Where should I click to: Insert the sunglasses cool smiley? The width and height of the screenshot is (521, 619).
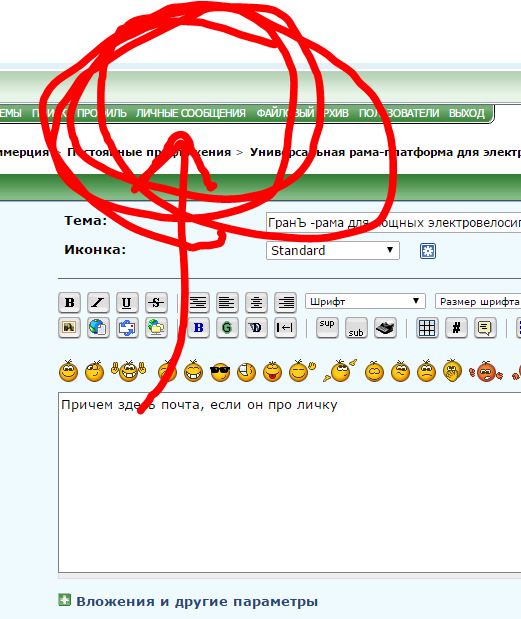click(220, 371)
